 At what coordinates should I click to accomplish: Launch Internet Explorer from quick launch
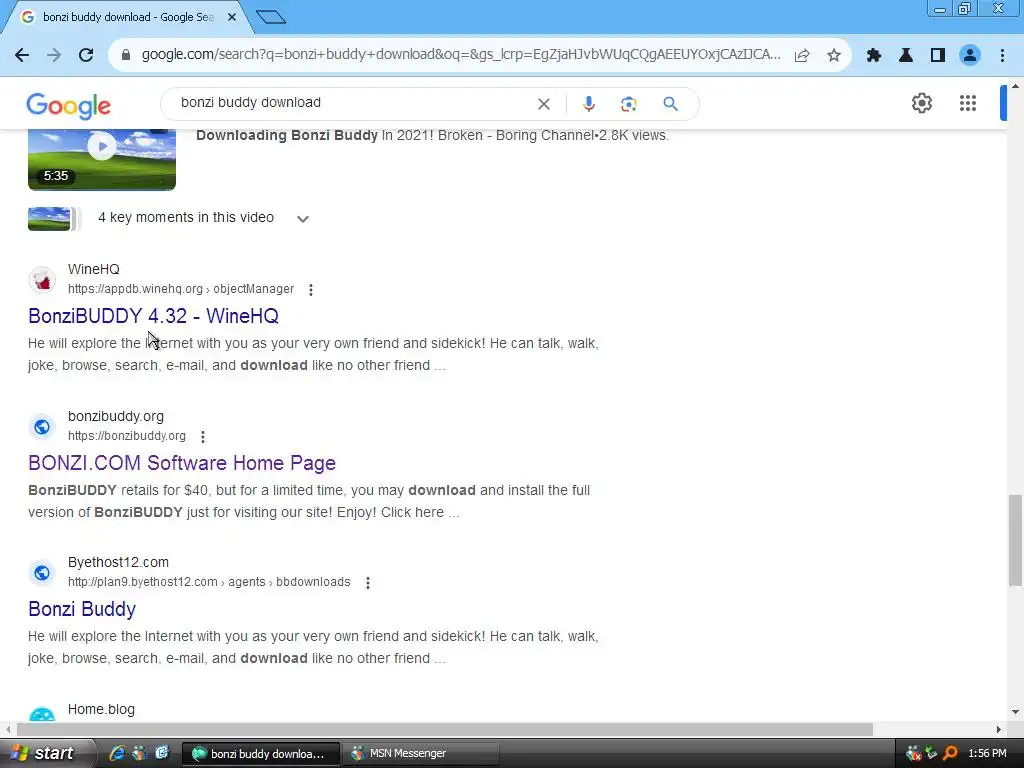coord(117,753)
